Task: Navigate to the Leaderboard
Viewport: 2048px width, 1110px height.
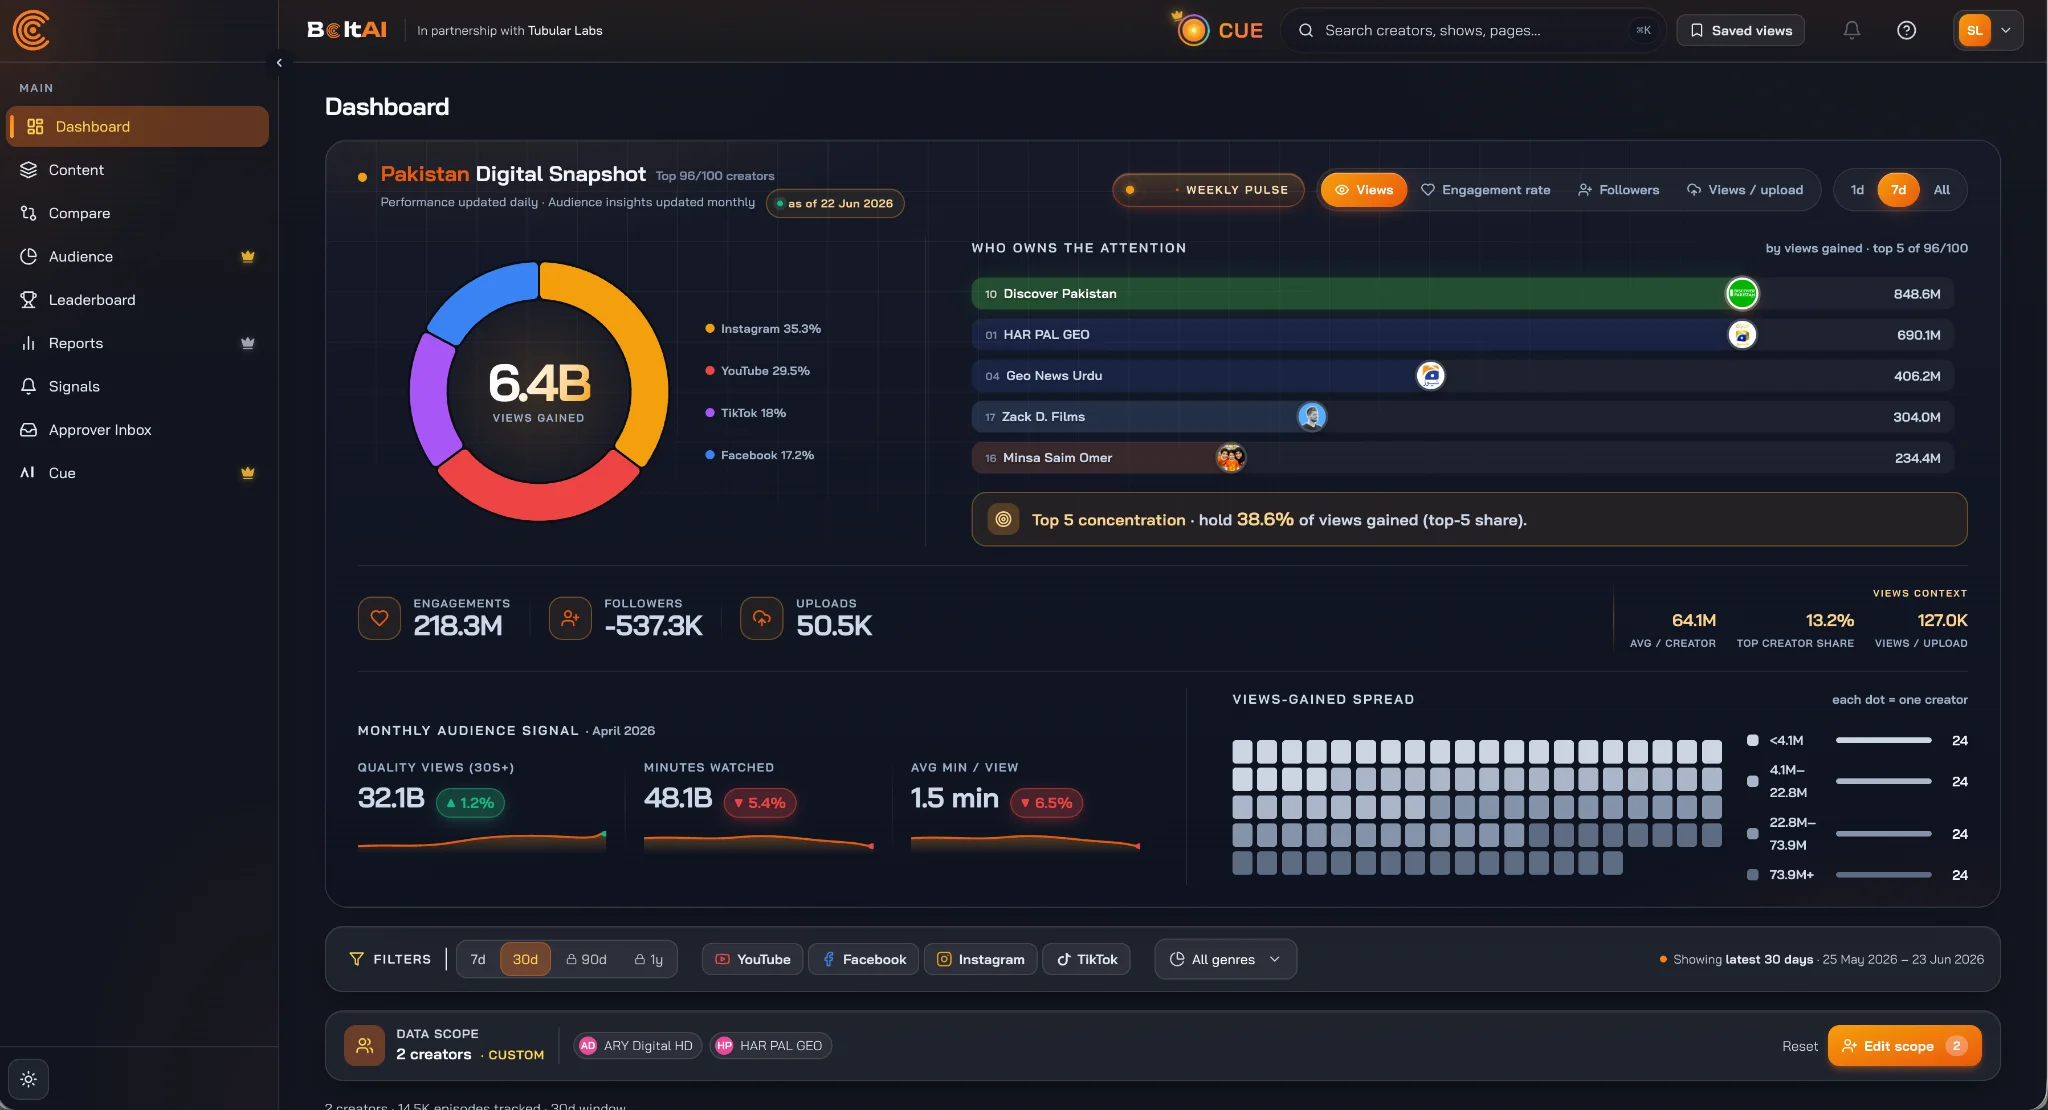Action: (x=138, y=300)
